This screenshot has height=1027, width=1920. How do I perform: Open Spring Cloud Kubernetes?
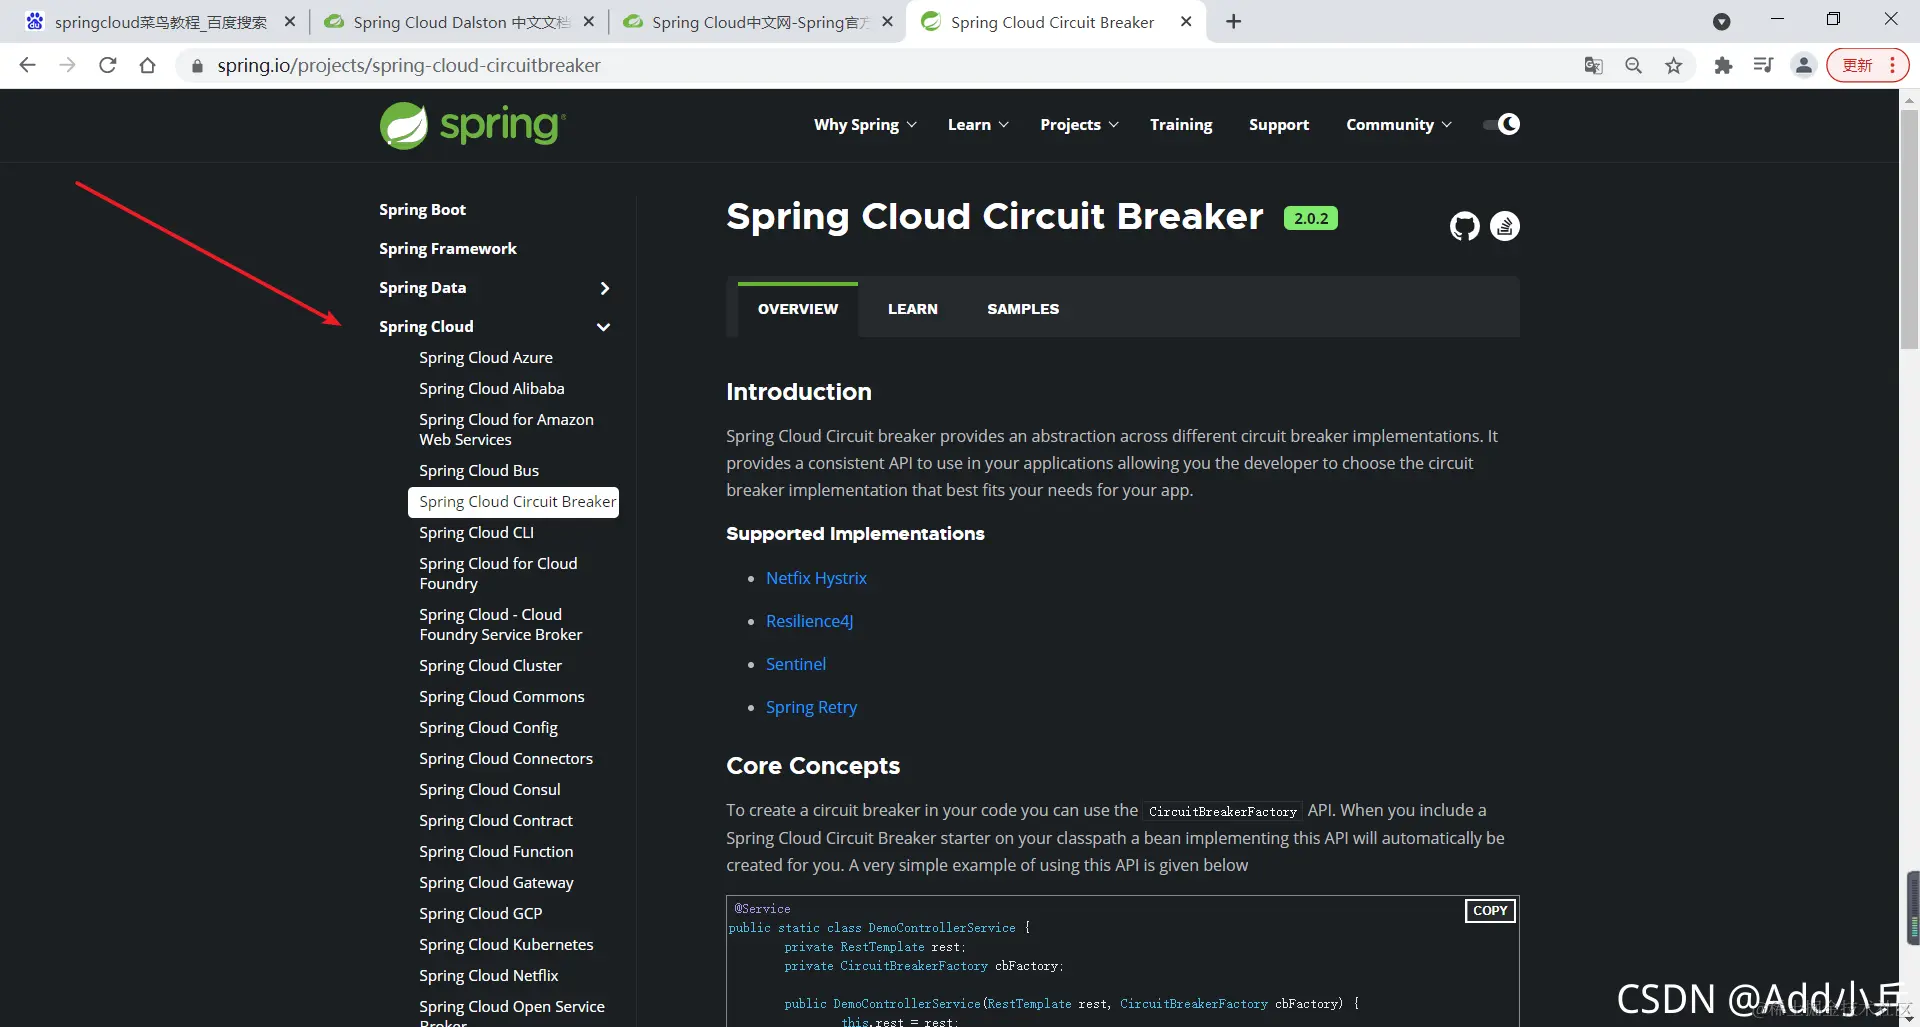point(506,945)
